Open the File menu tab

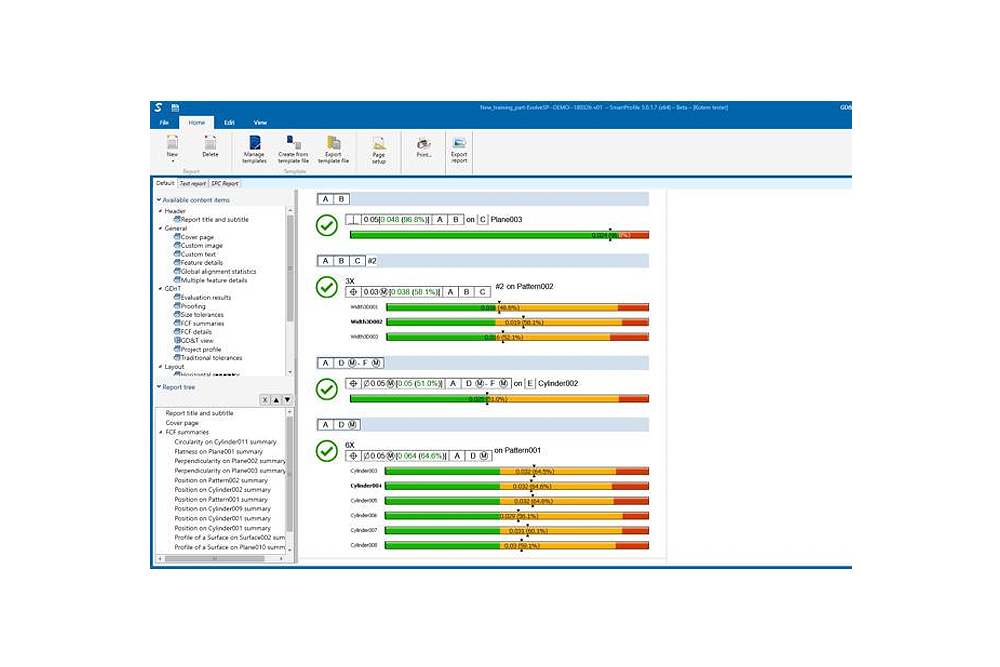164,122
